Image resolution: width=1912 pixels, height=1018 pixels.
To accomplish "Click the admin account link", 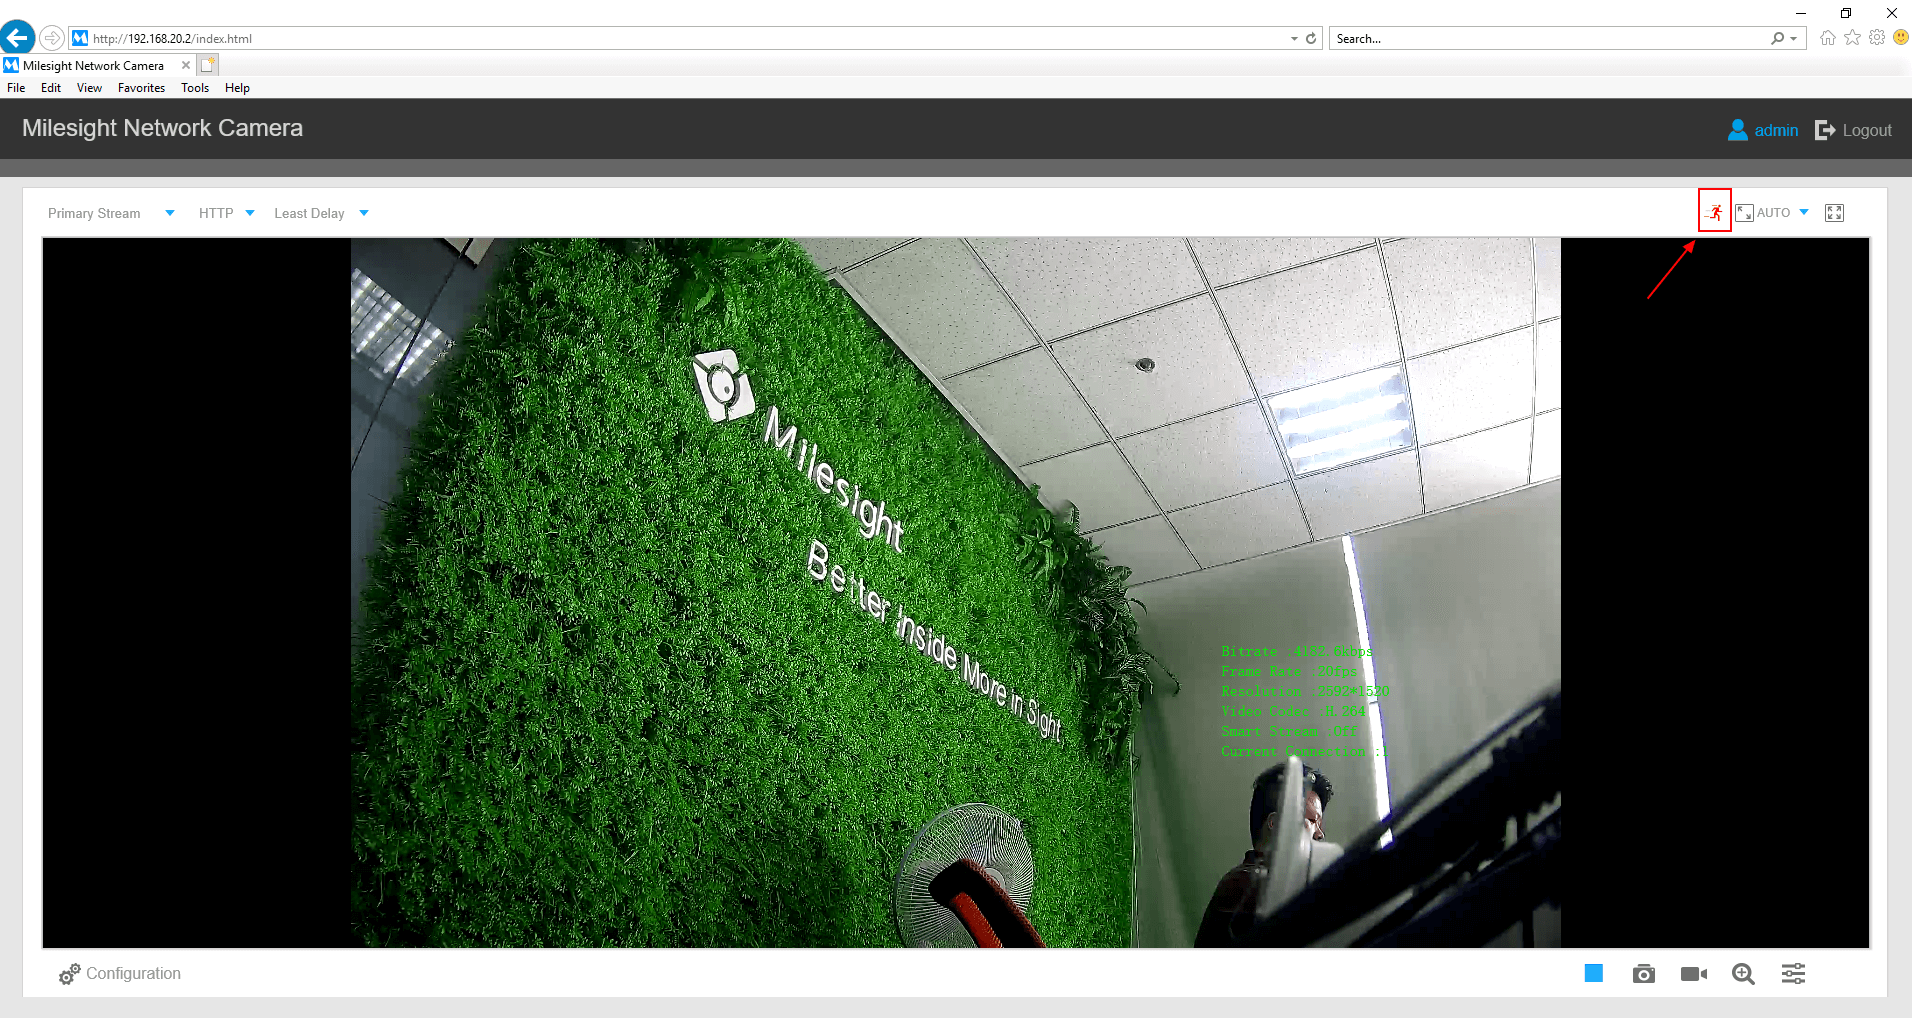I will (x=1775, y=129).
